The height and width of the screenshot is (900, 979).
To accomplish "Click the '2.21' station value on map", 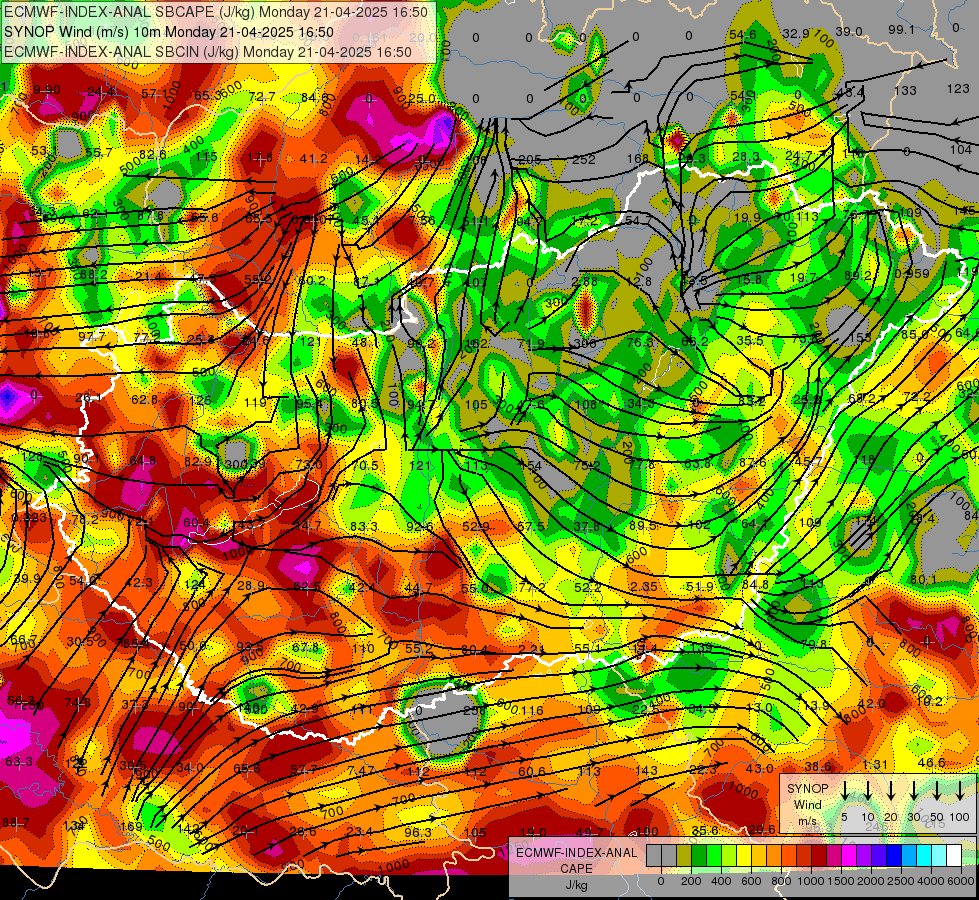I will point(531,650).
